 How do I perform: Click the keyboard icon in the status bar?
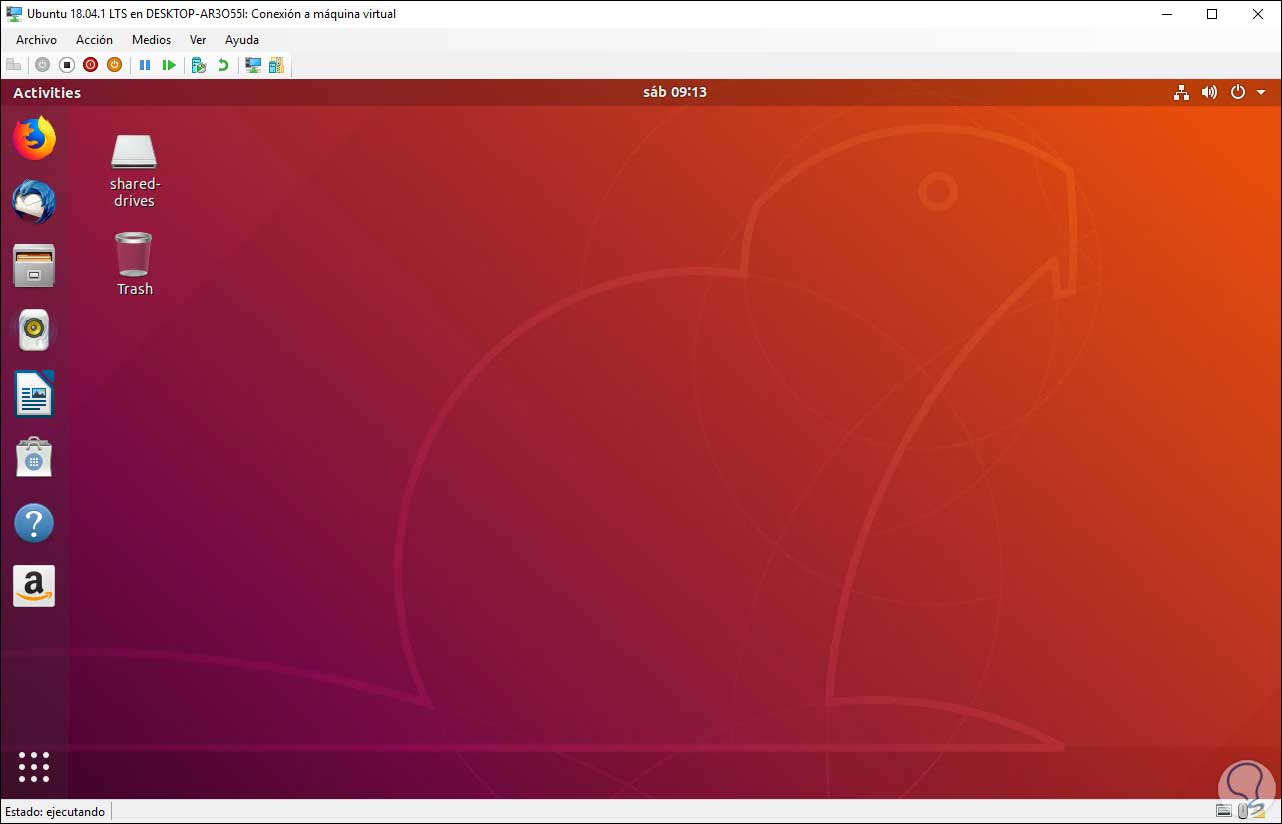tap(1224, 811)
